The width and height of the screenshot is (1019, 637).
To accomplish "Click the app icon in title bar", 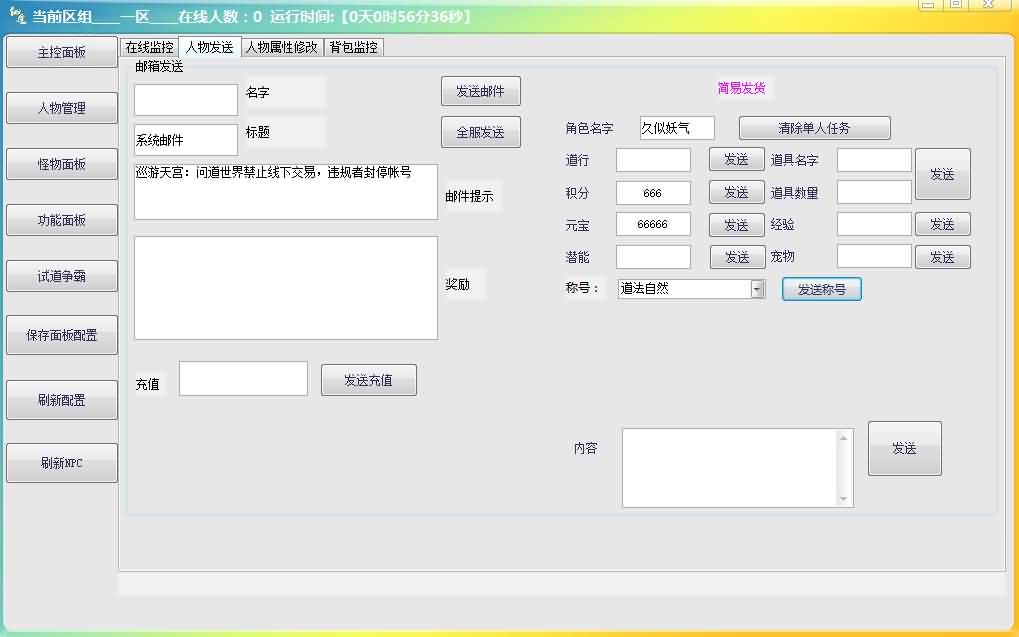I will coord(17,16).
